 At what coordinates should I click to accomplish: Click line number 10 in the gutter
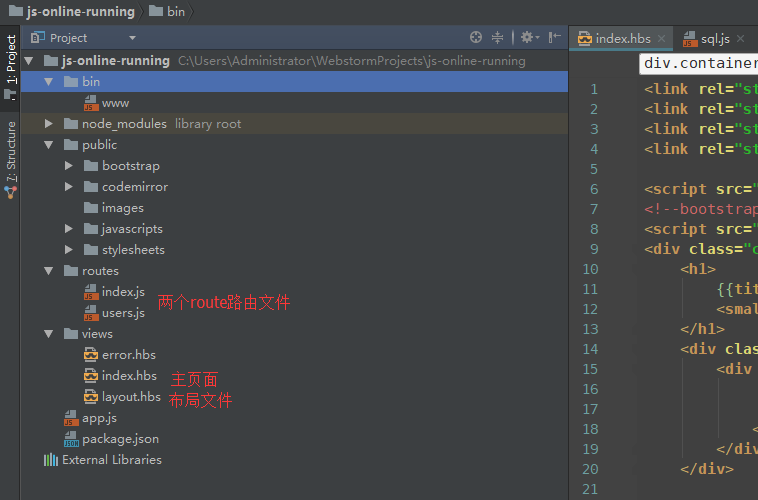pyautogui.click(x=590, y=269)
